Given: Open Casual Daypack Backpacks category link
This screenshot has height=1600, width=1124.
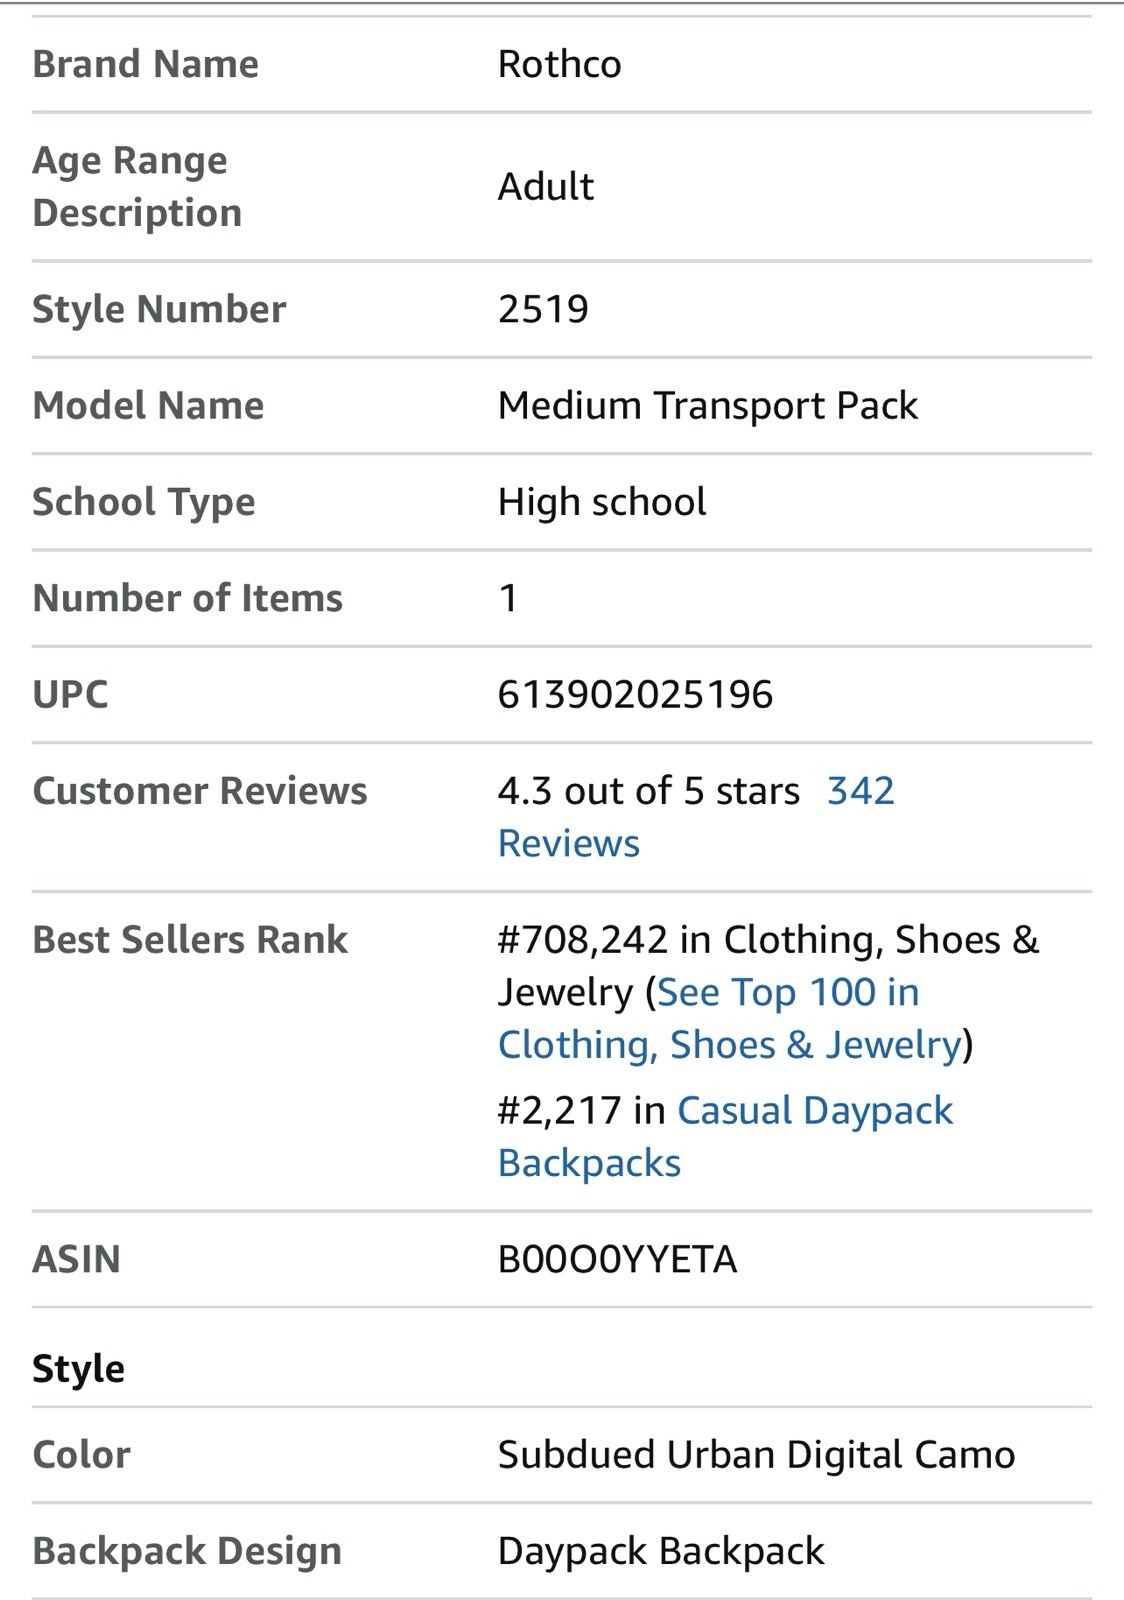Looking at the screenshot, I should [726, 1137].
